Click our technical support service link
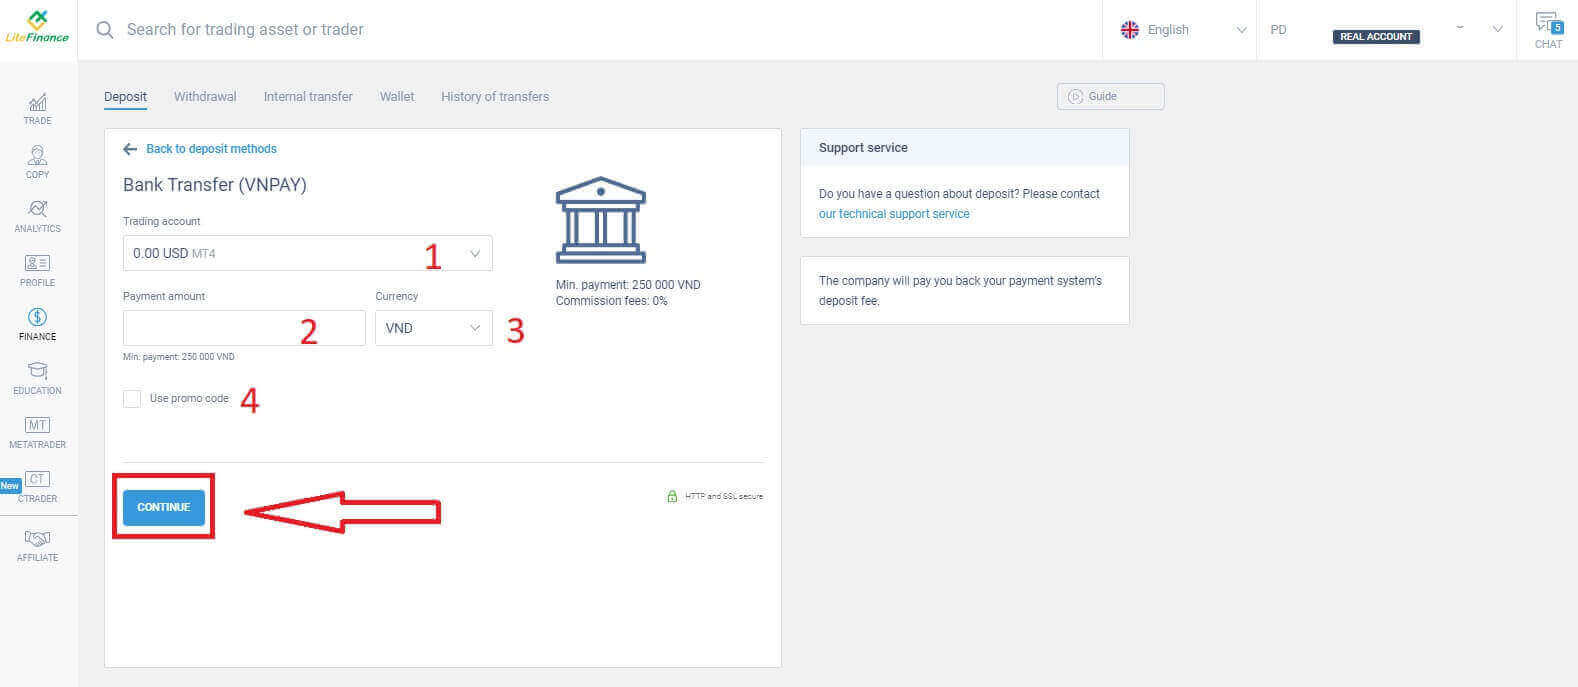 [x=894, y=214]
